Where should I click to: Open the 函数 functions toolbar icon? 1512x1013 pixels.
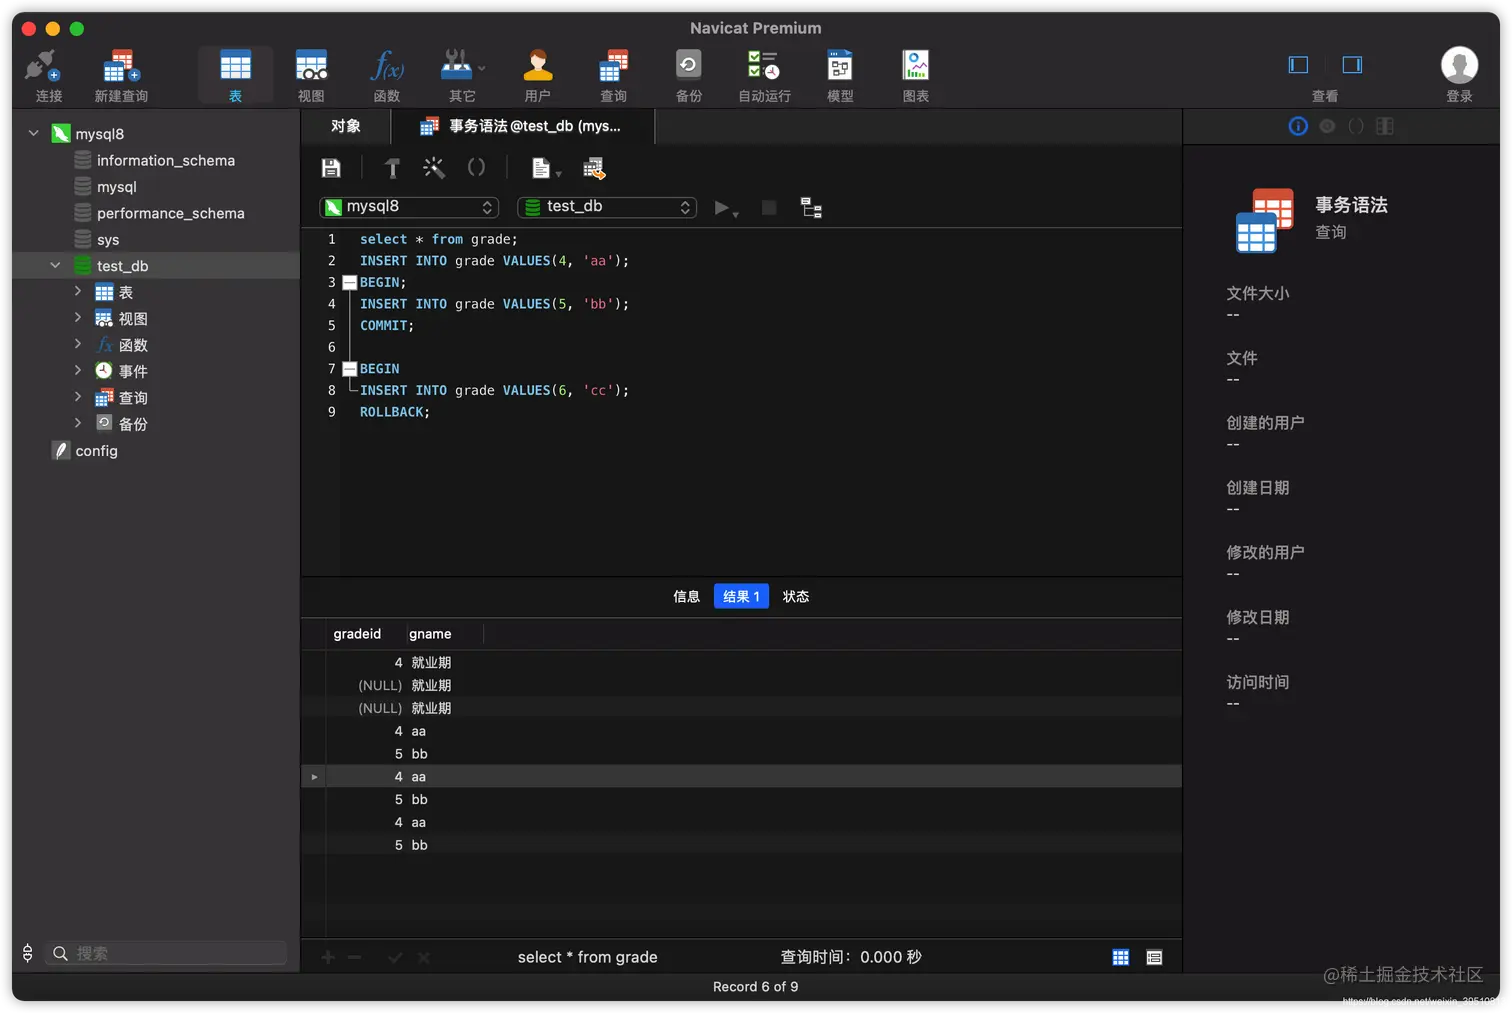coord(387,76)
